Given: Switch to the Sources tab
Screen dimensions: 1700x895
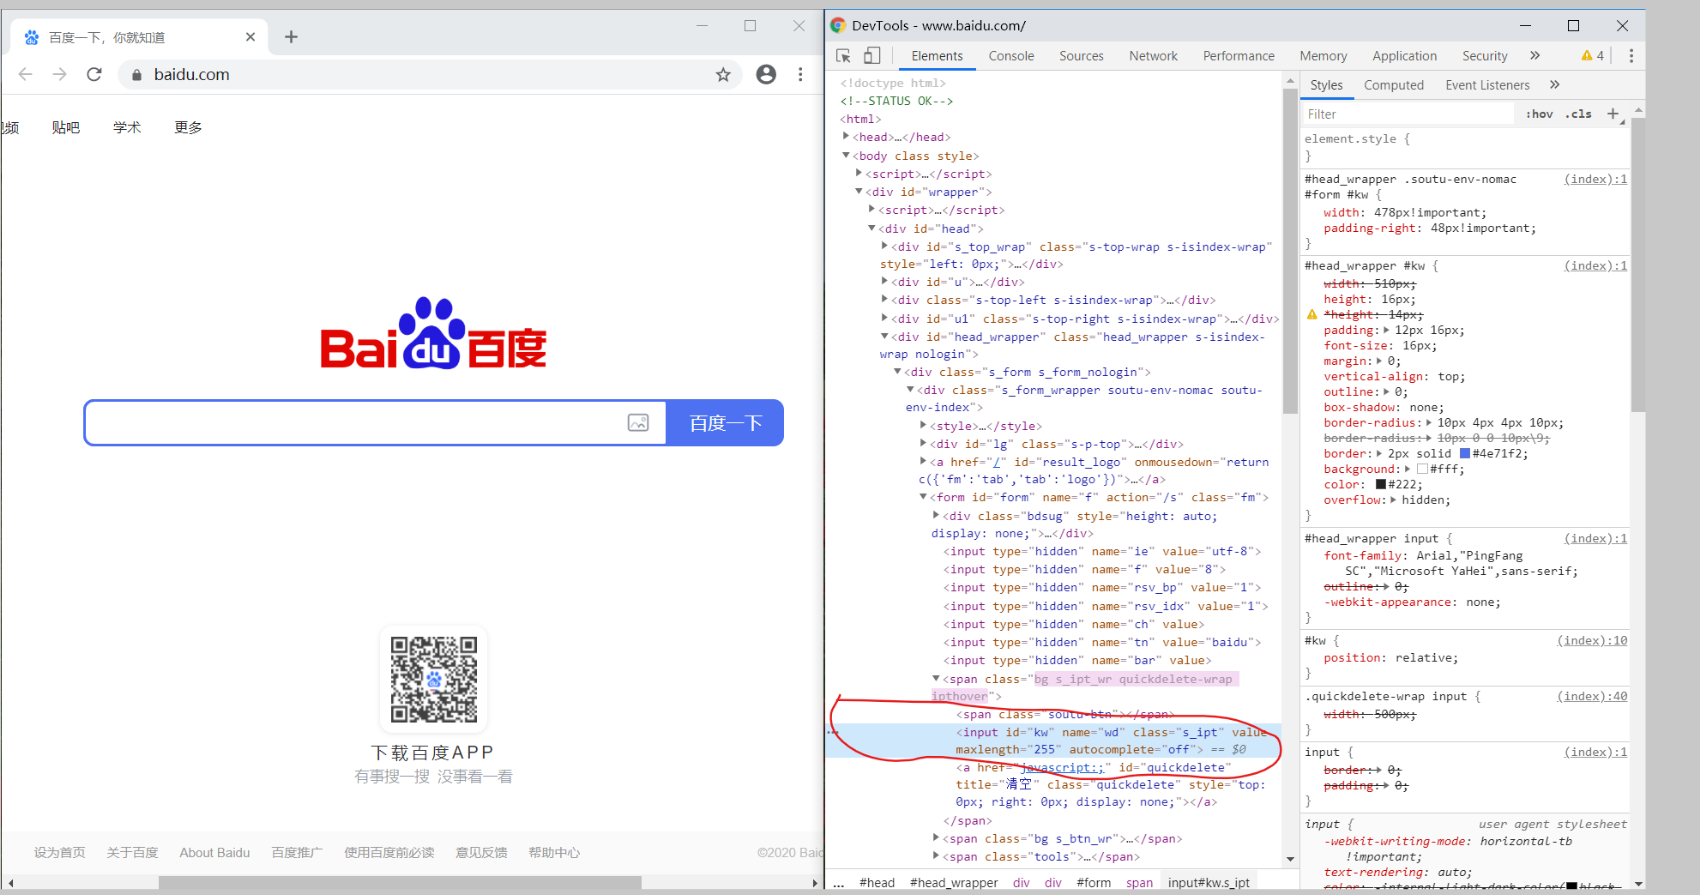Looking at the screenshot, I should pyautogui.click(x=1081, y=56).
